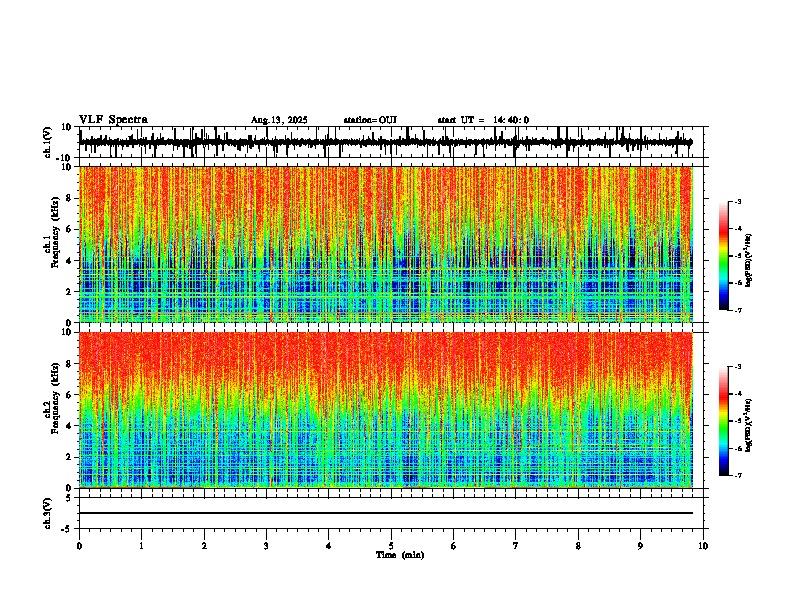Click time-axis tick label "5"

(391, 546)
